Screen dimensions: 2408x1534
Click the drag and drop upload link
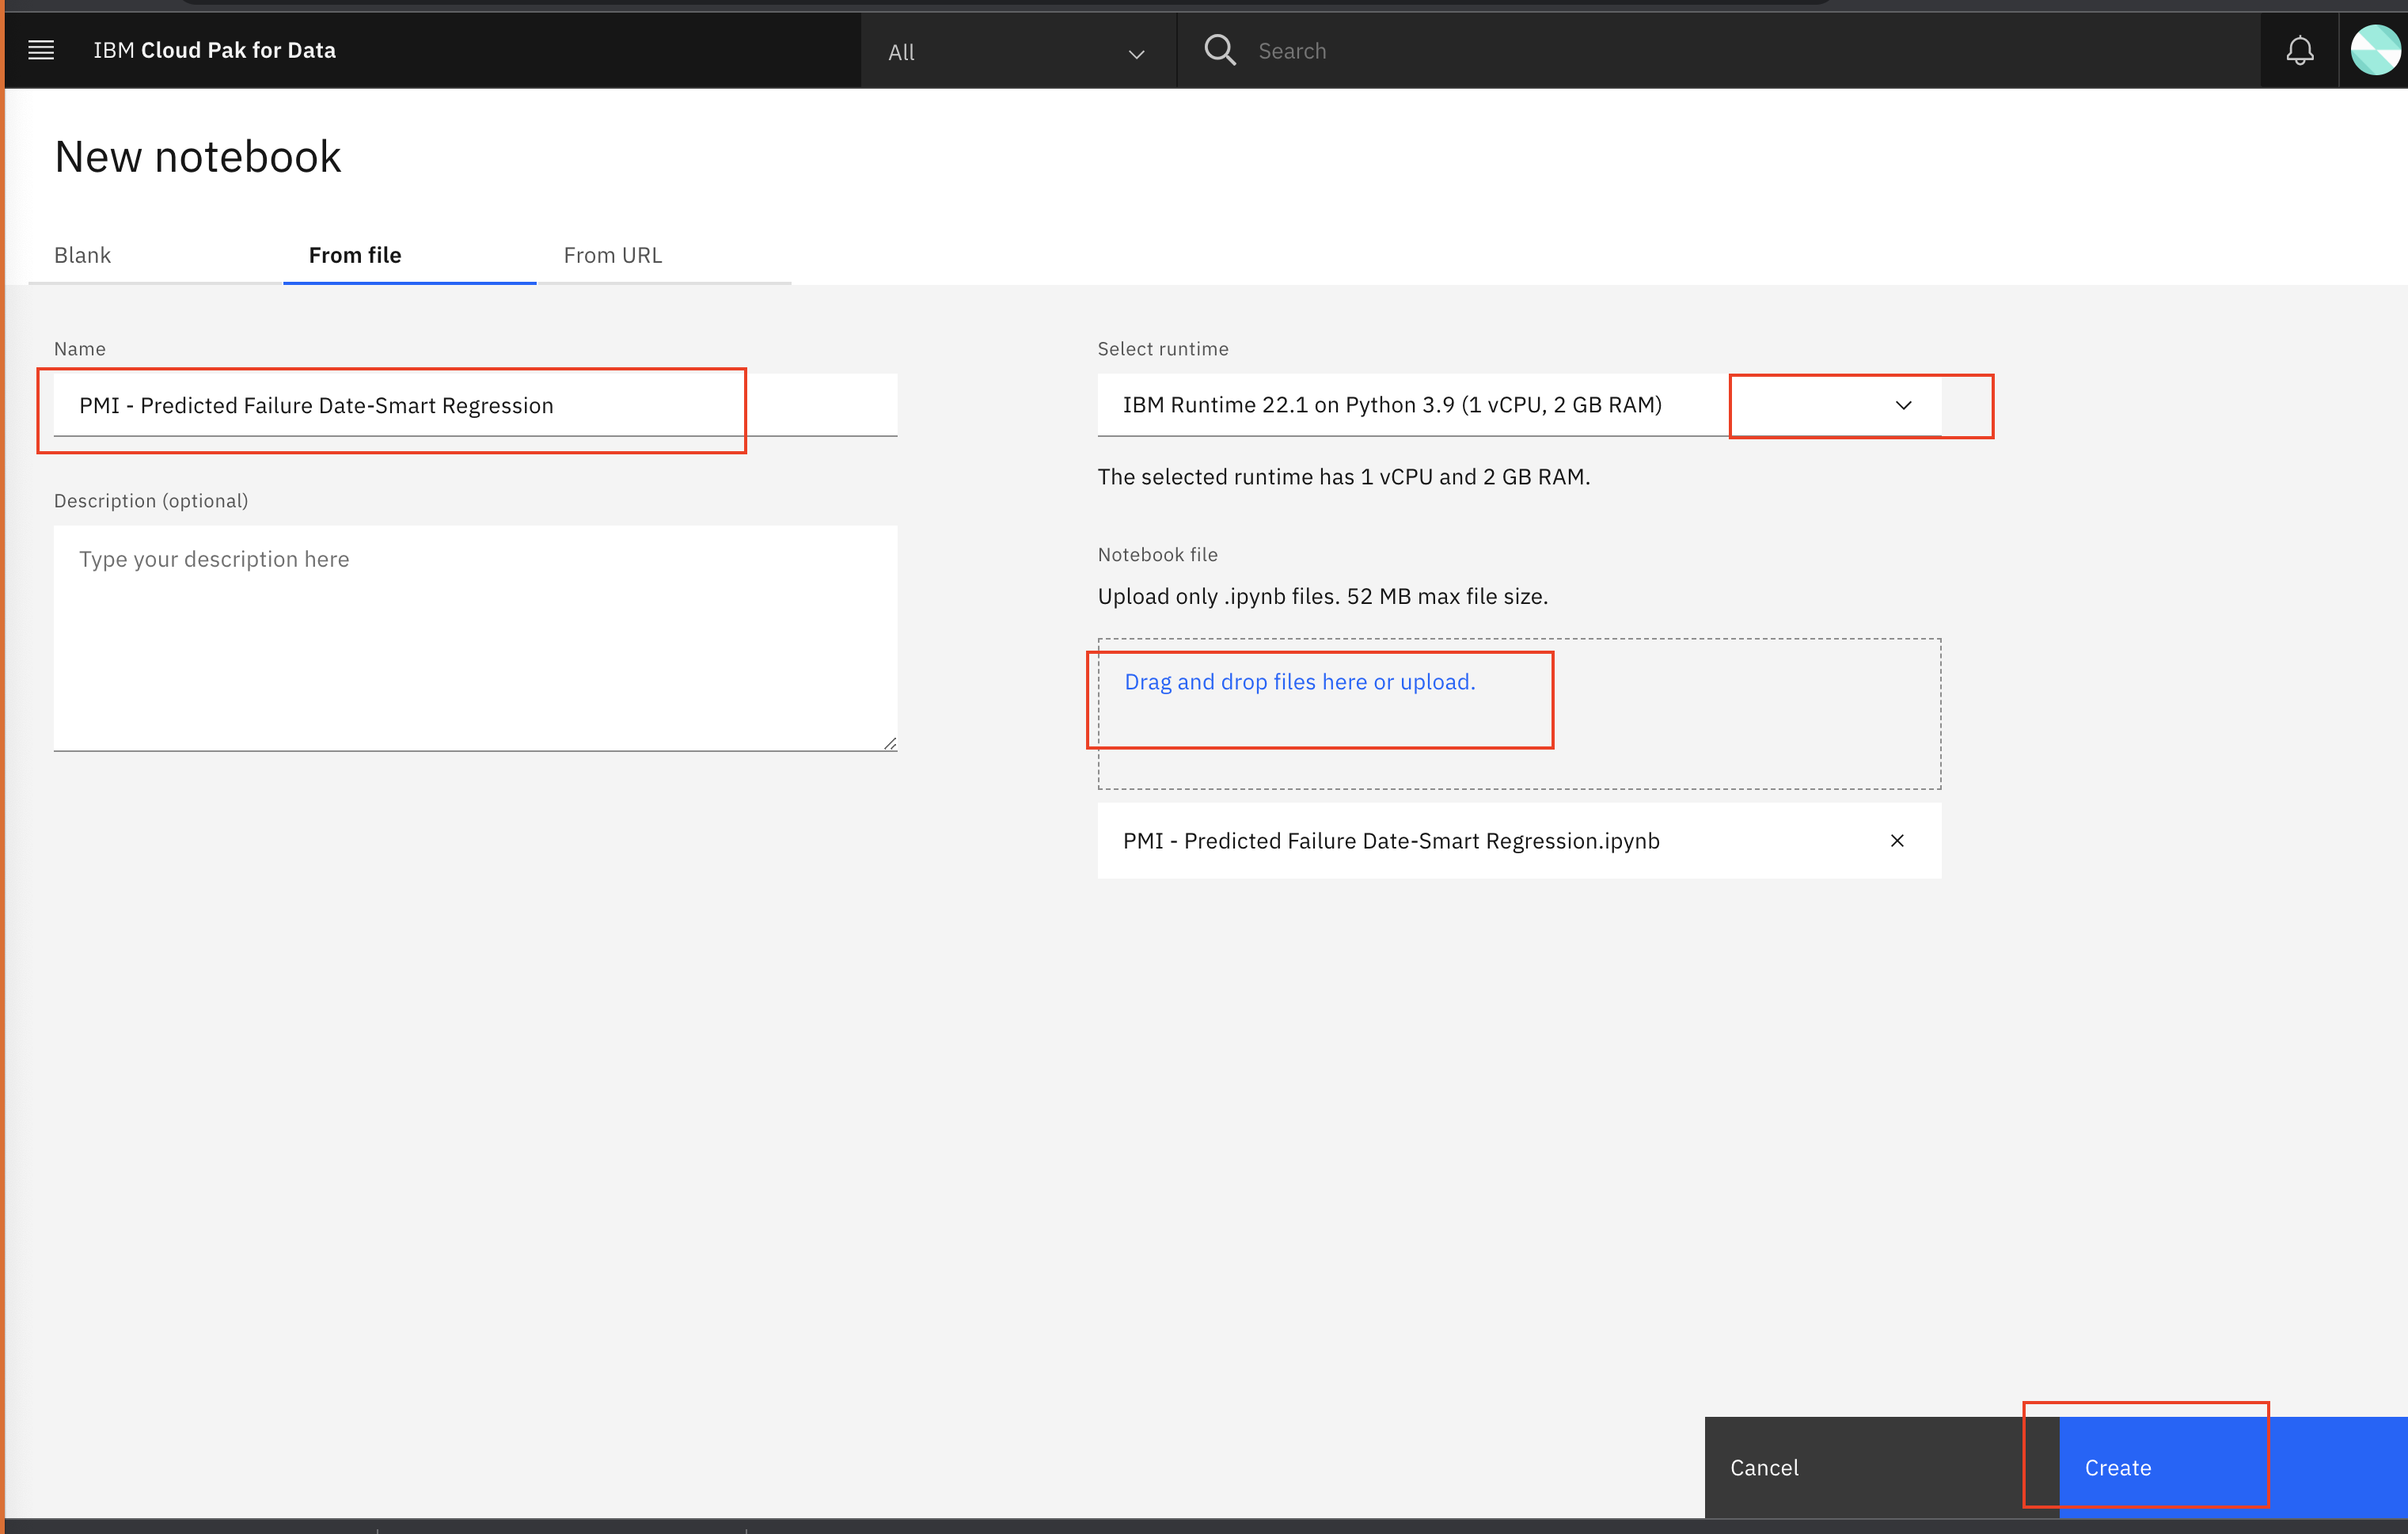pos(1300,682)
